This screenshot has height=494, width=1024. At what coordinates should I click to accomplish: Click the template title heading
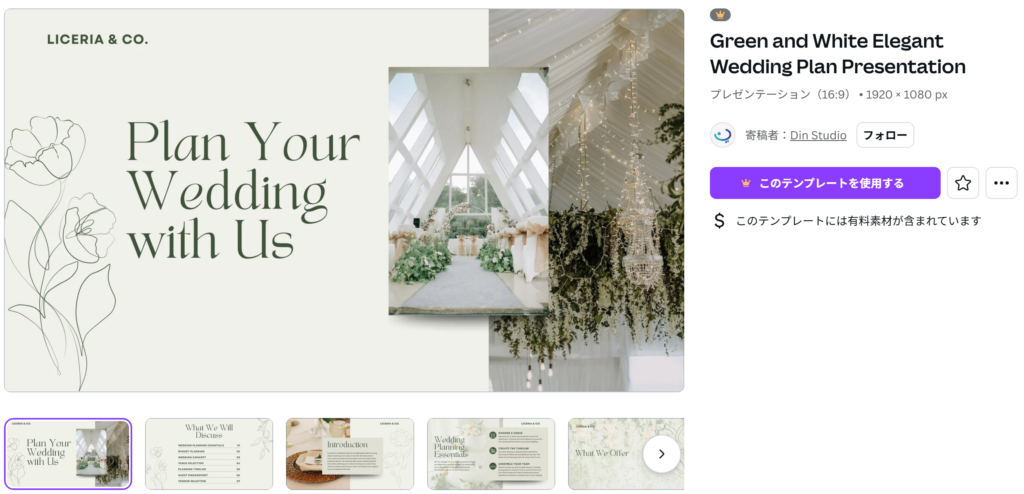tap(837, 54)
